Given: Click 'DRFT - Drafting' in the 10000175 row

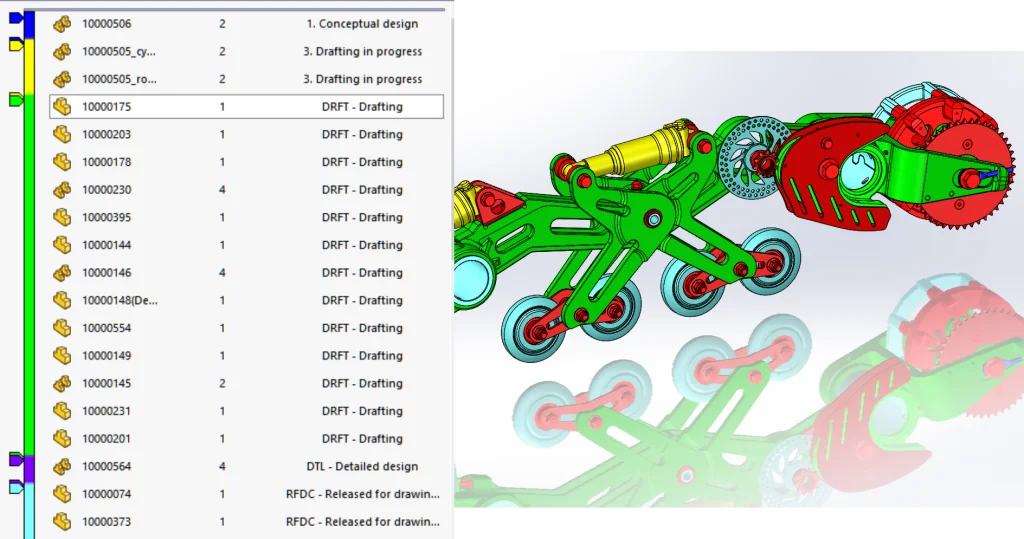Looking at the screenshot, I should [362, 106].
